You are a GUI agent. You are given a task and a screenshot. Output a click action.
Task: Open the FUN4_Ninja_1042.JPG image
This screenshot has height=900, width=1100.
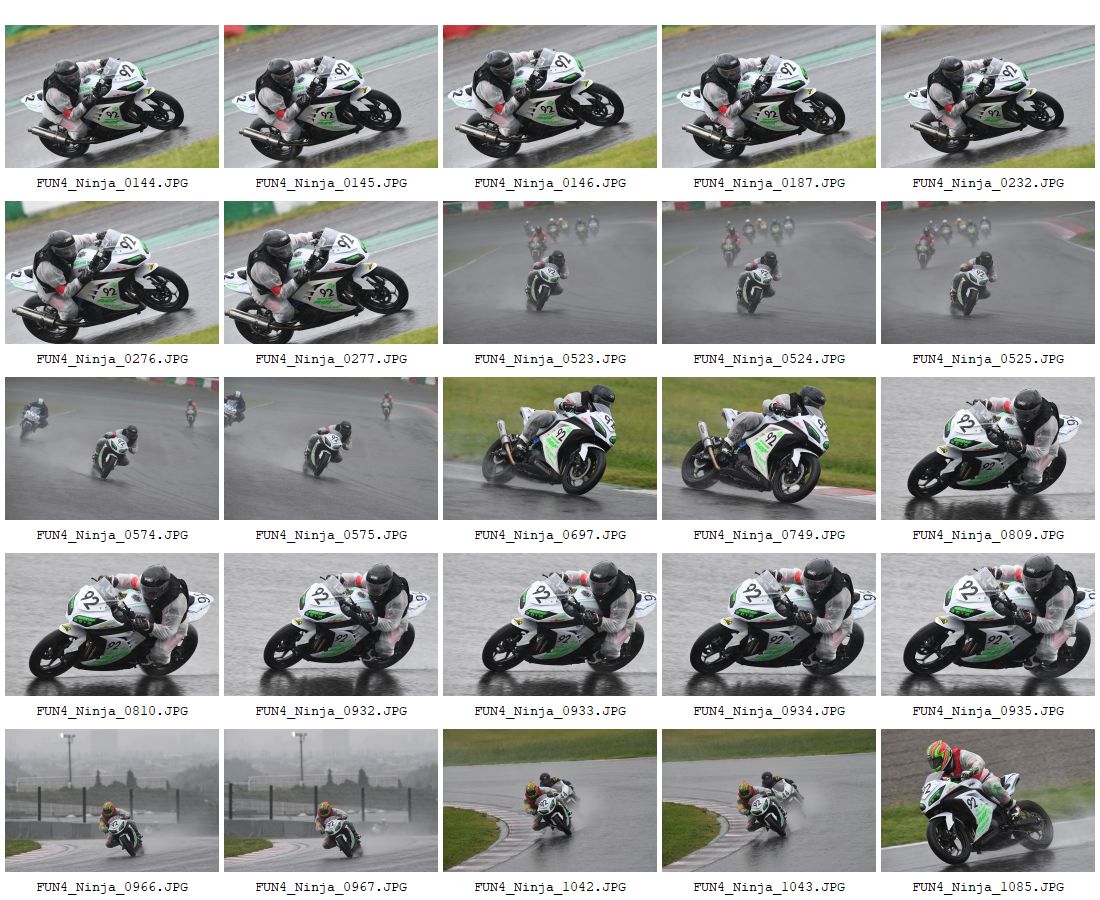(550, 801)
